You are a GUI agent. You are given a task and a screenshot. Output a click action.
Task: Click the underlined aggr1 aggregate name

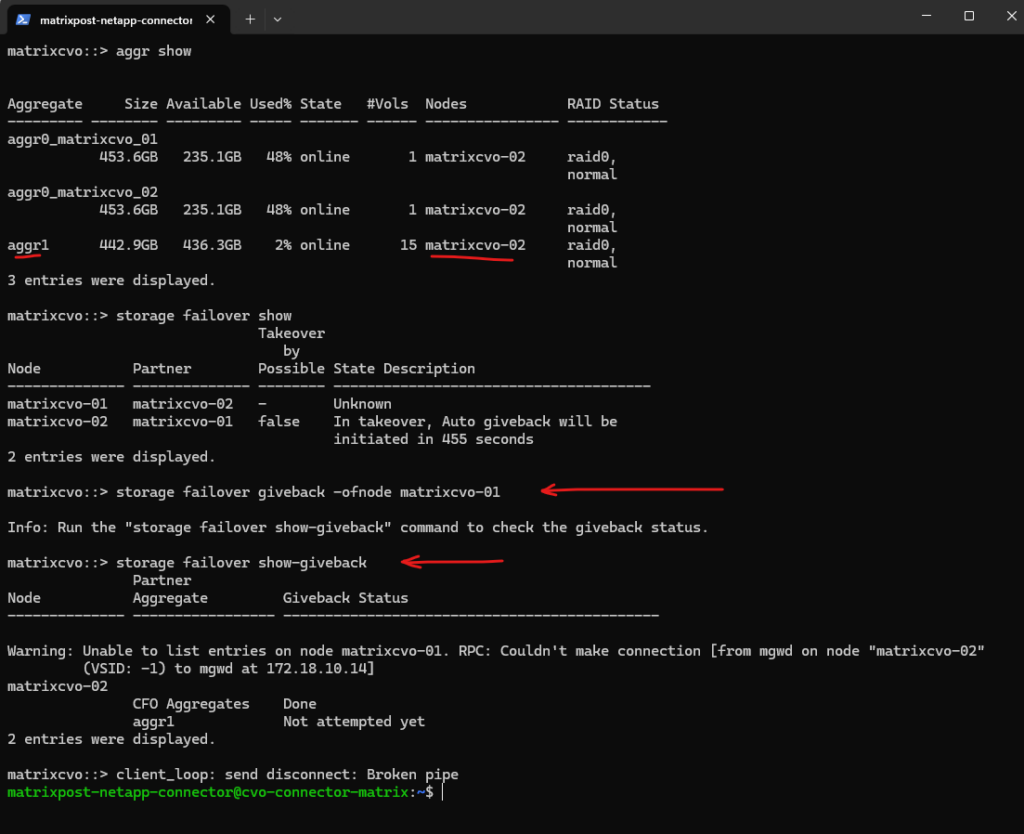tap(28, 245)
